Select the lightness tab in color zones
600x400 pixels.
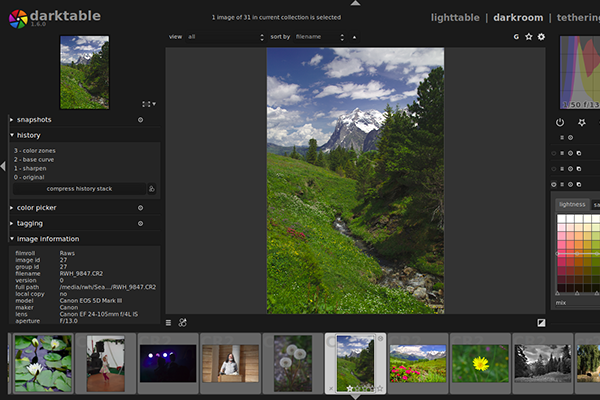click(572, 204)
